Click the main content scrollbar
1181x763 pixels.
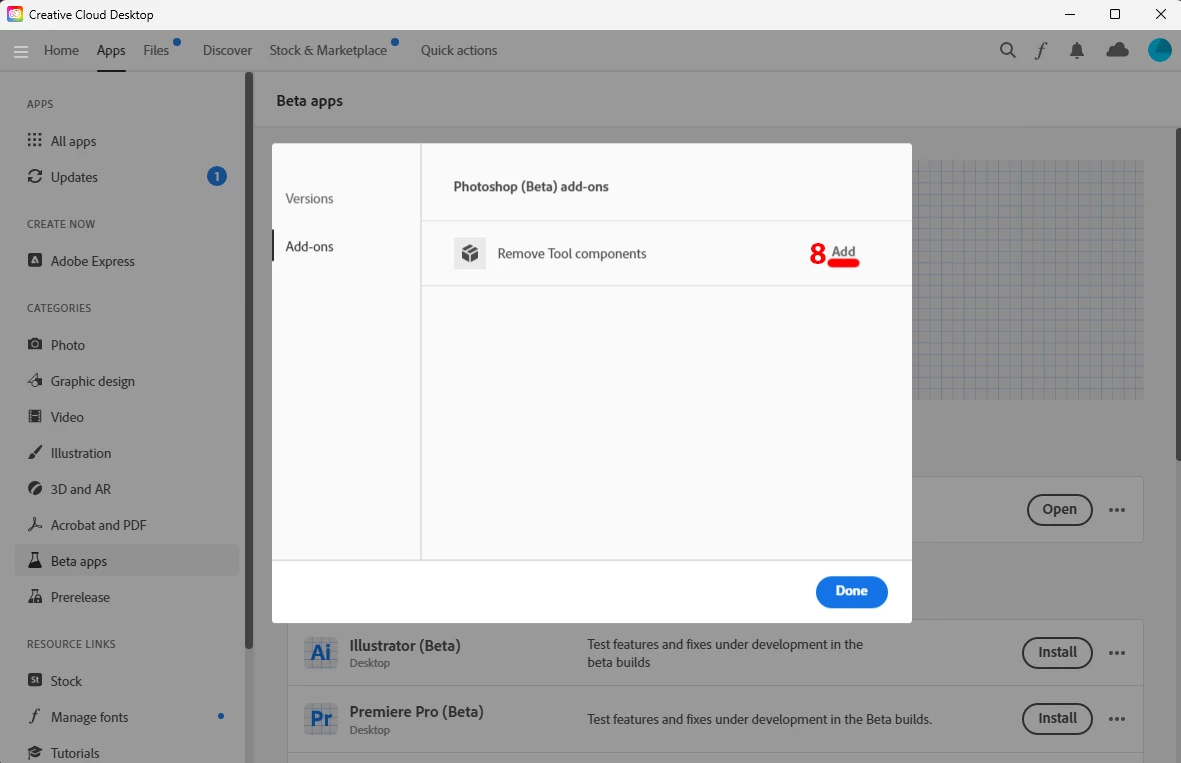pyautogui.click(x=1177, y=294)
